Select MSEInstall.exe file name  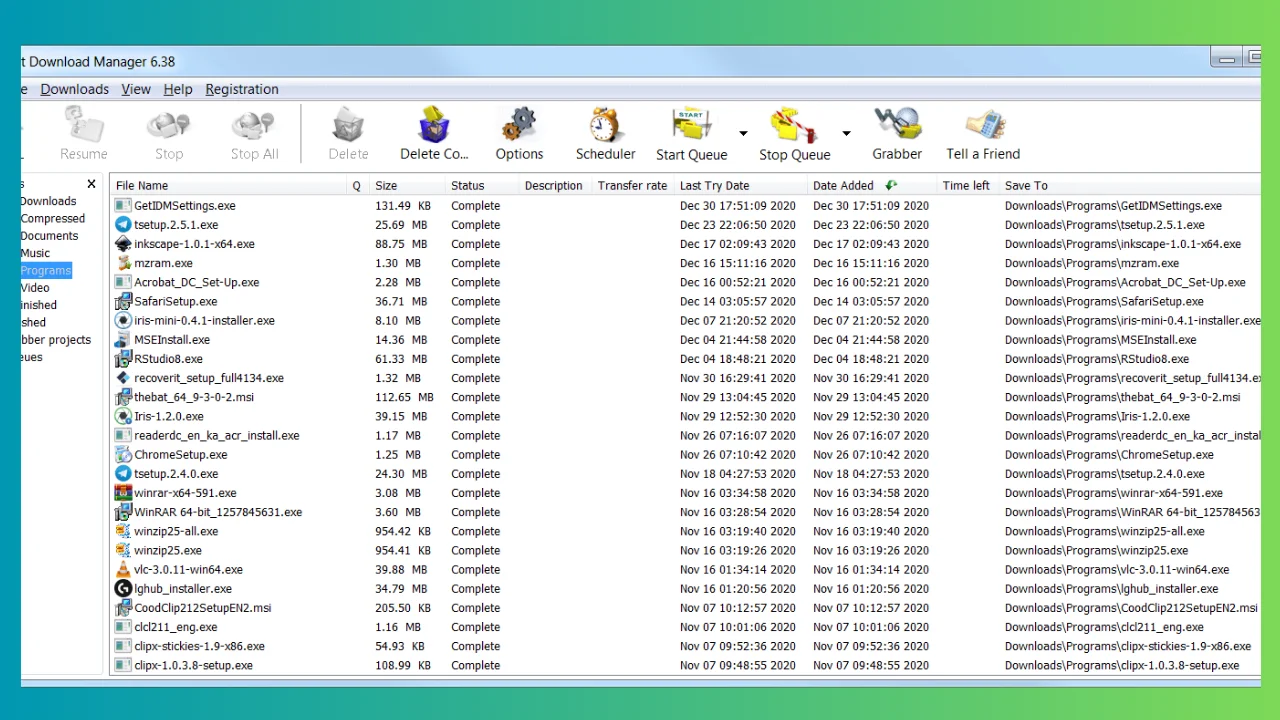pos(172,339)
